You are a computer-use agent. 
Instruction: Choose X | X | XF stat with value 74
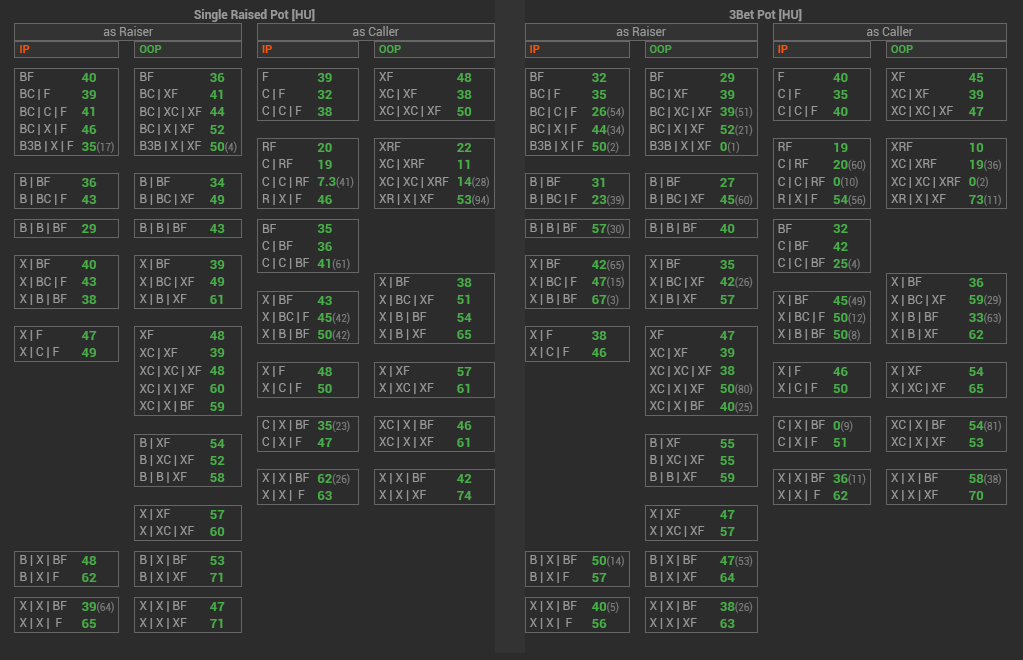434,495
